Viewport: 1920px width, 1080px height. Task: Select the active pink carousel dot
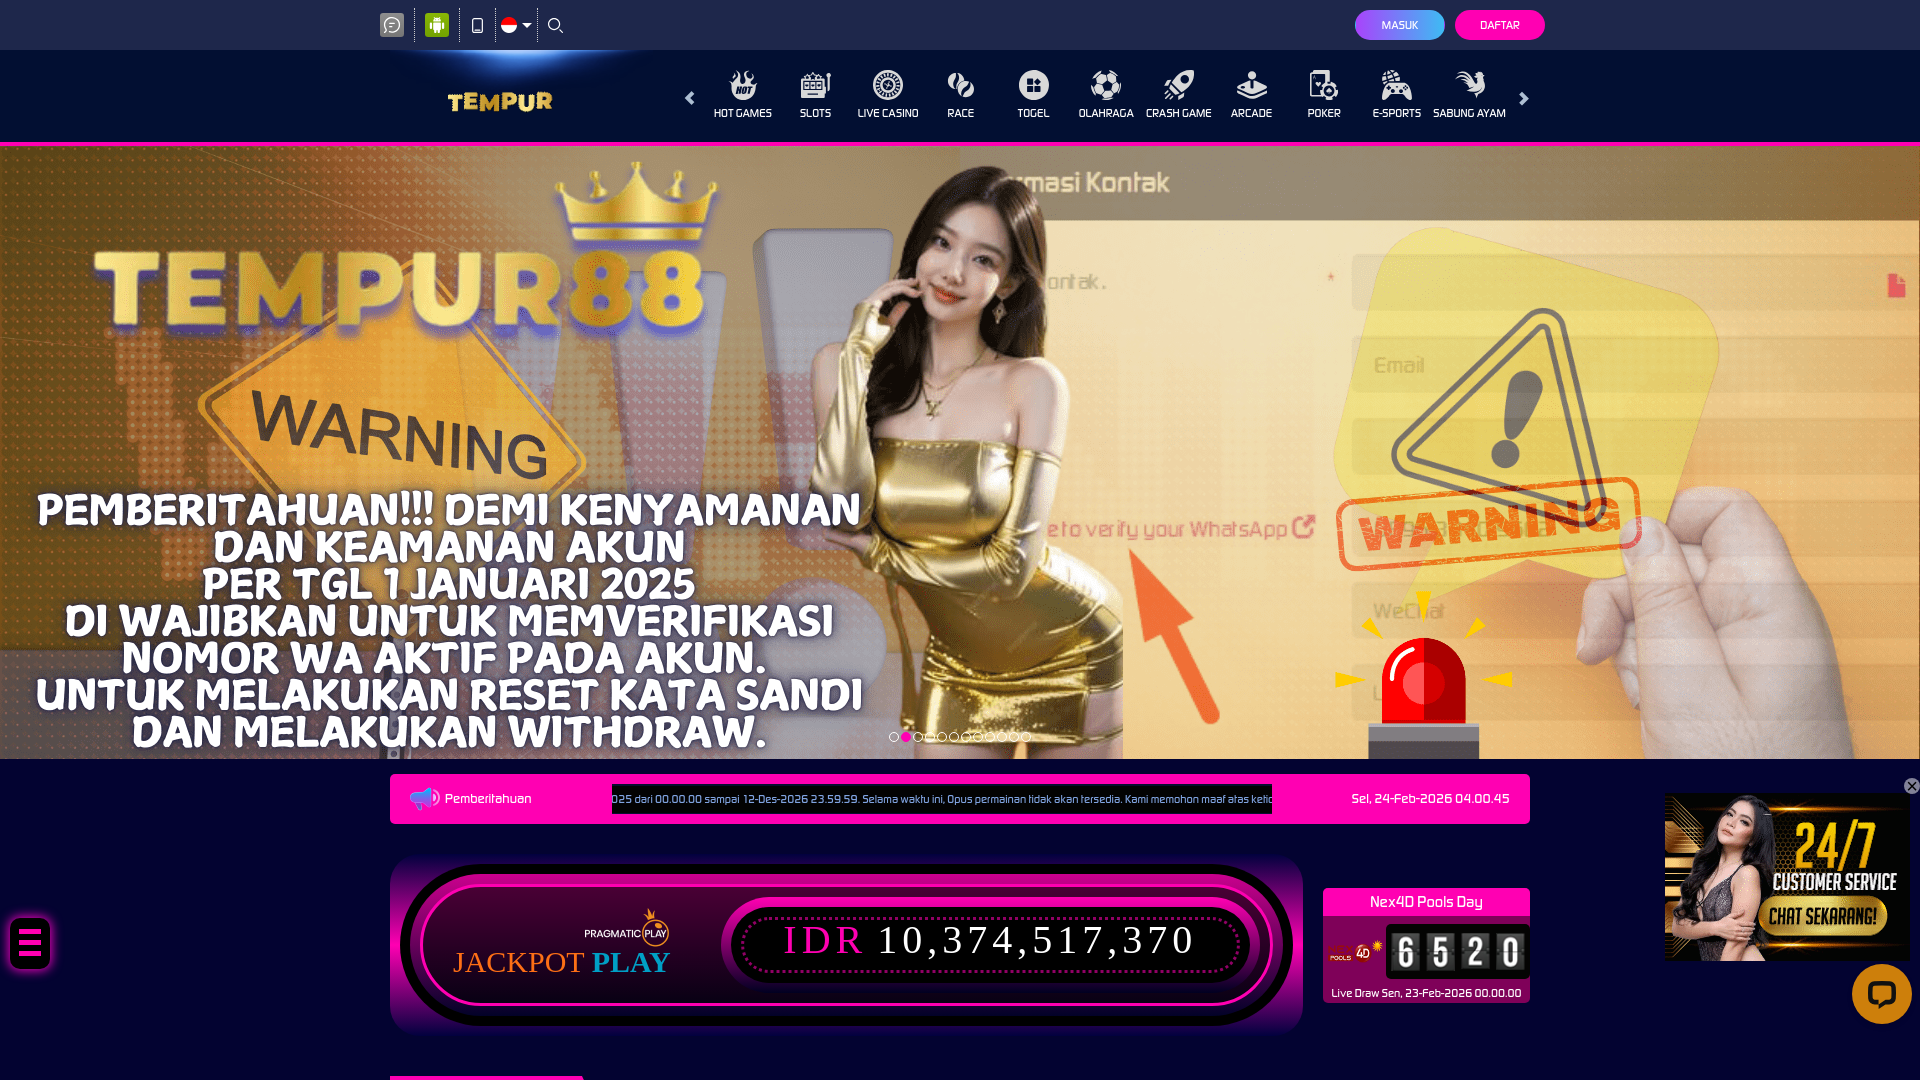(906, 737)
